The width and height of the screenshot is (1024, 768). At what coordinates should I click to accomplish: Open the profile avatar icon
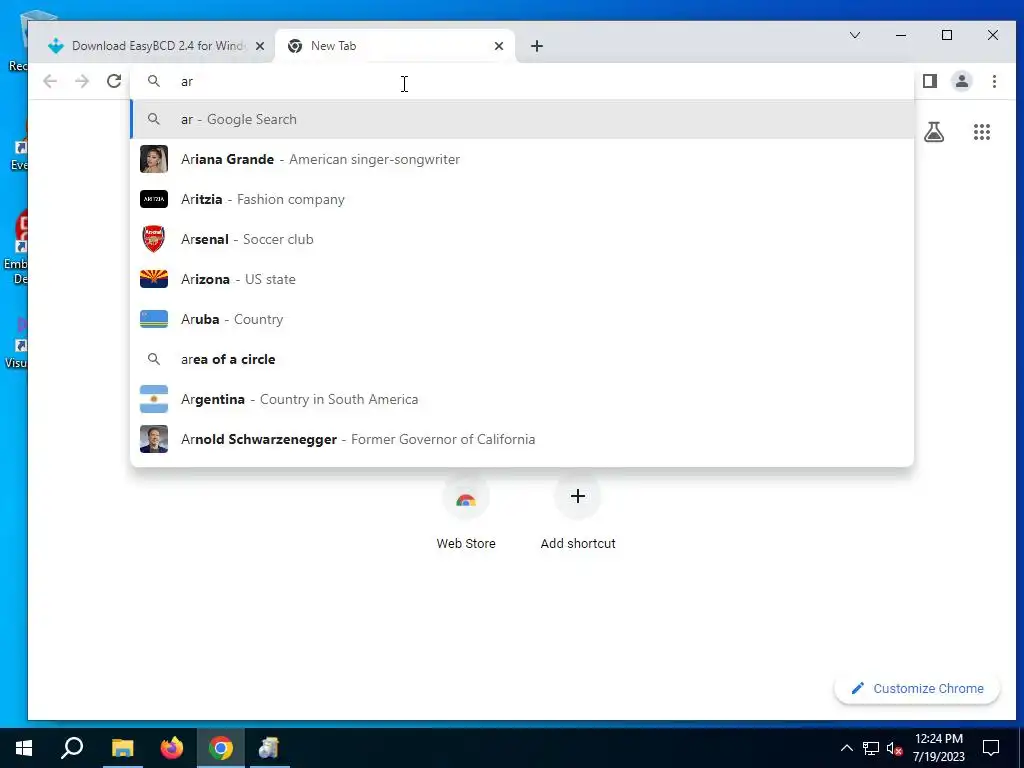click(x=962, y=81)
